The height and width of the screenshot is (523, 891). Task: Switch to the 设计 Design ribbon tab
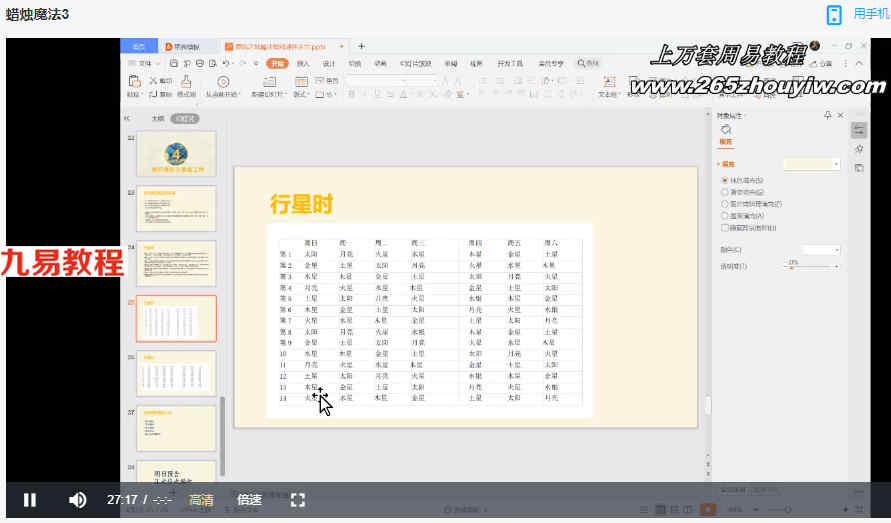(328, 64)
